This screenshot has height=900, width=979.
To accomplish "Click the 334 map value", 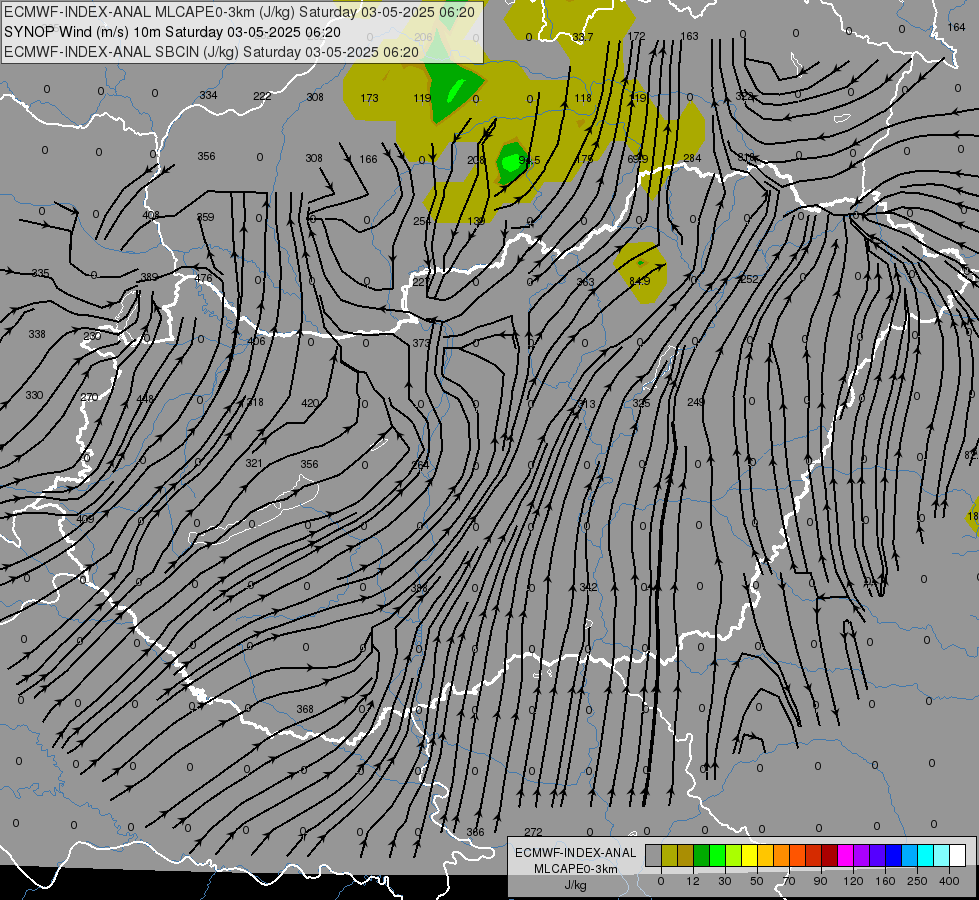I will pyautogui.click(x=209, y=95).
